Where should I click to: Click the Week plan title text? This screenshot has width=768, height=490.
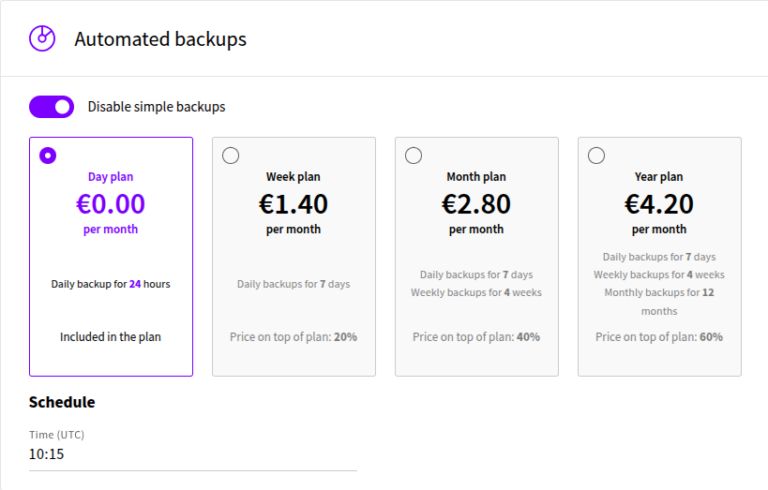click(293, 177)
